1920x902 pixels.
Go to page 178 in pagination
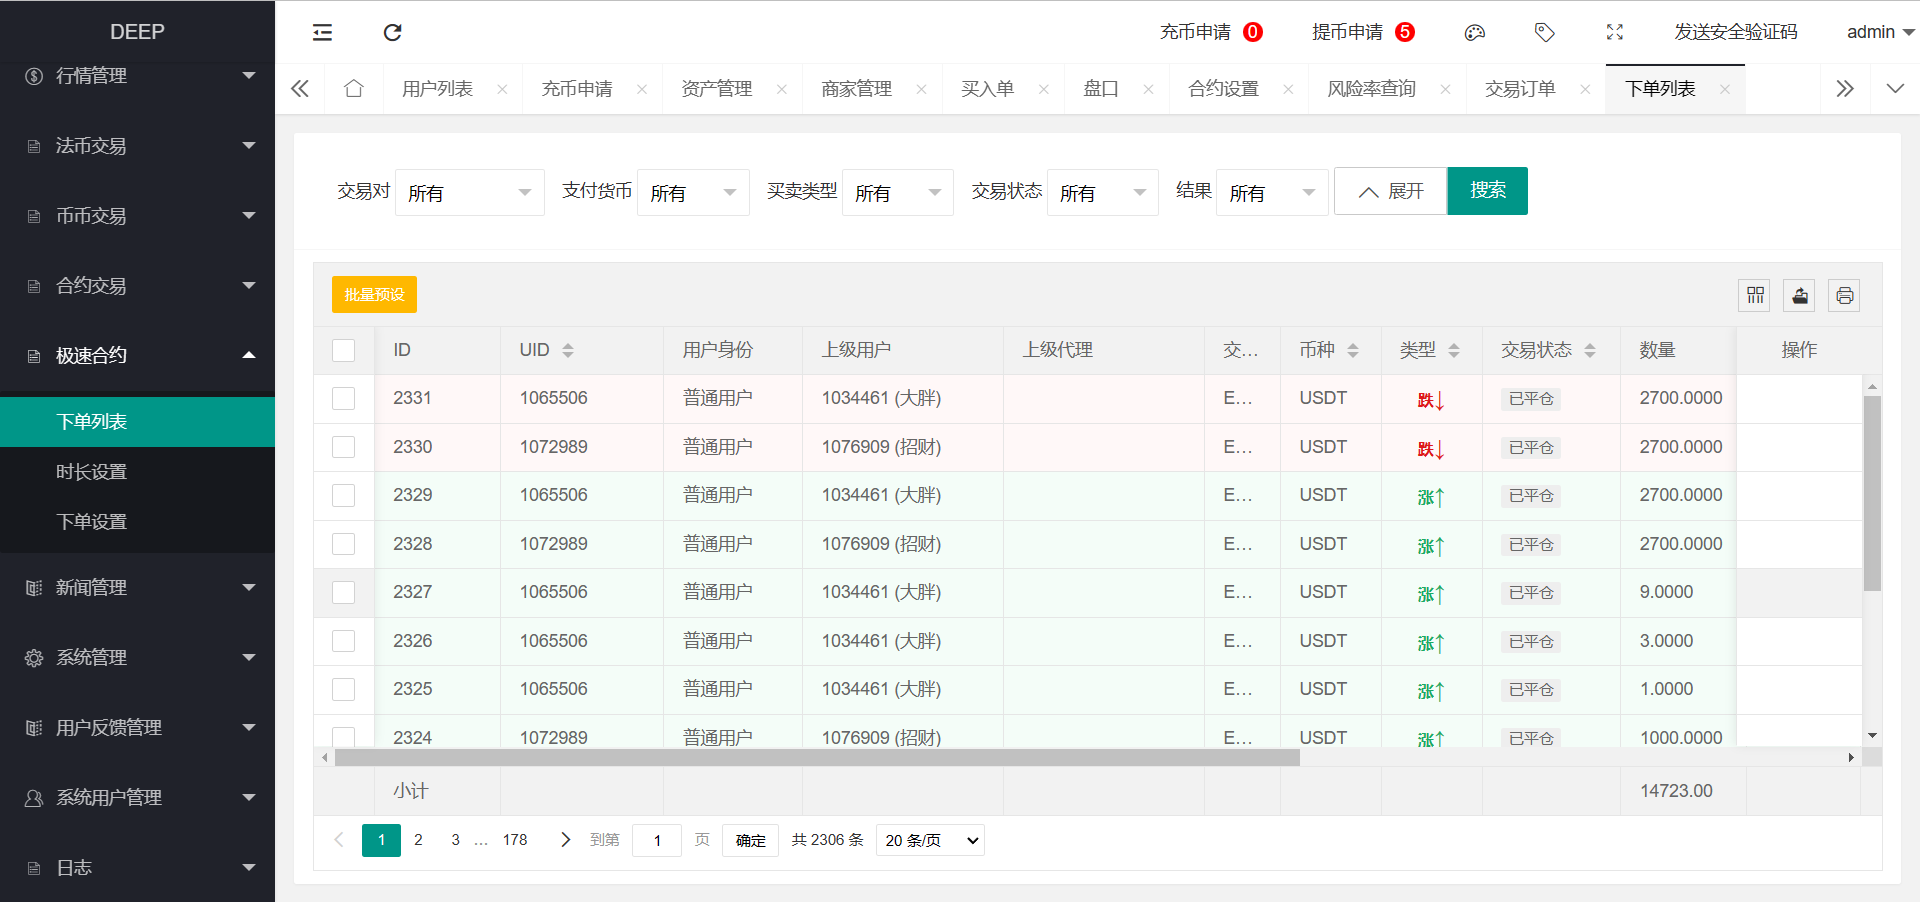point(515,840)
